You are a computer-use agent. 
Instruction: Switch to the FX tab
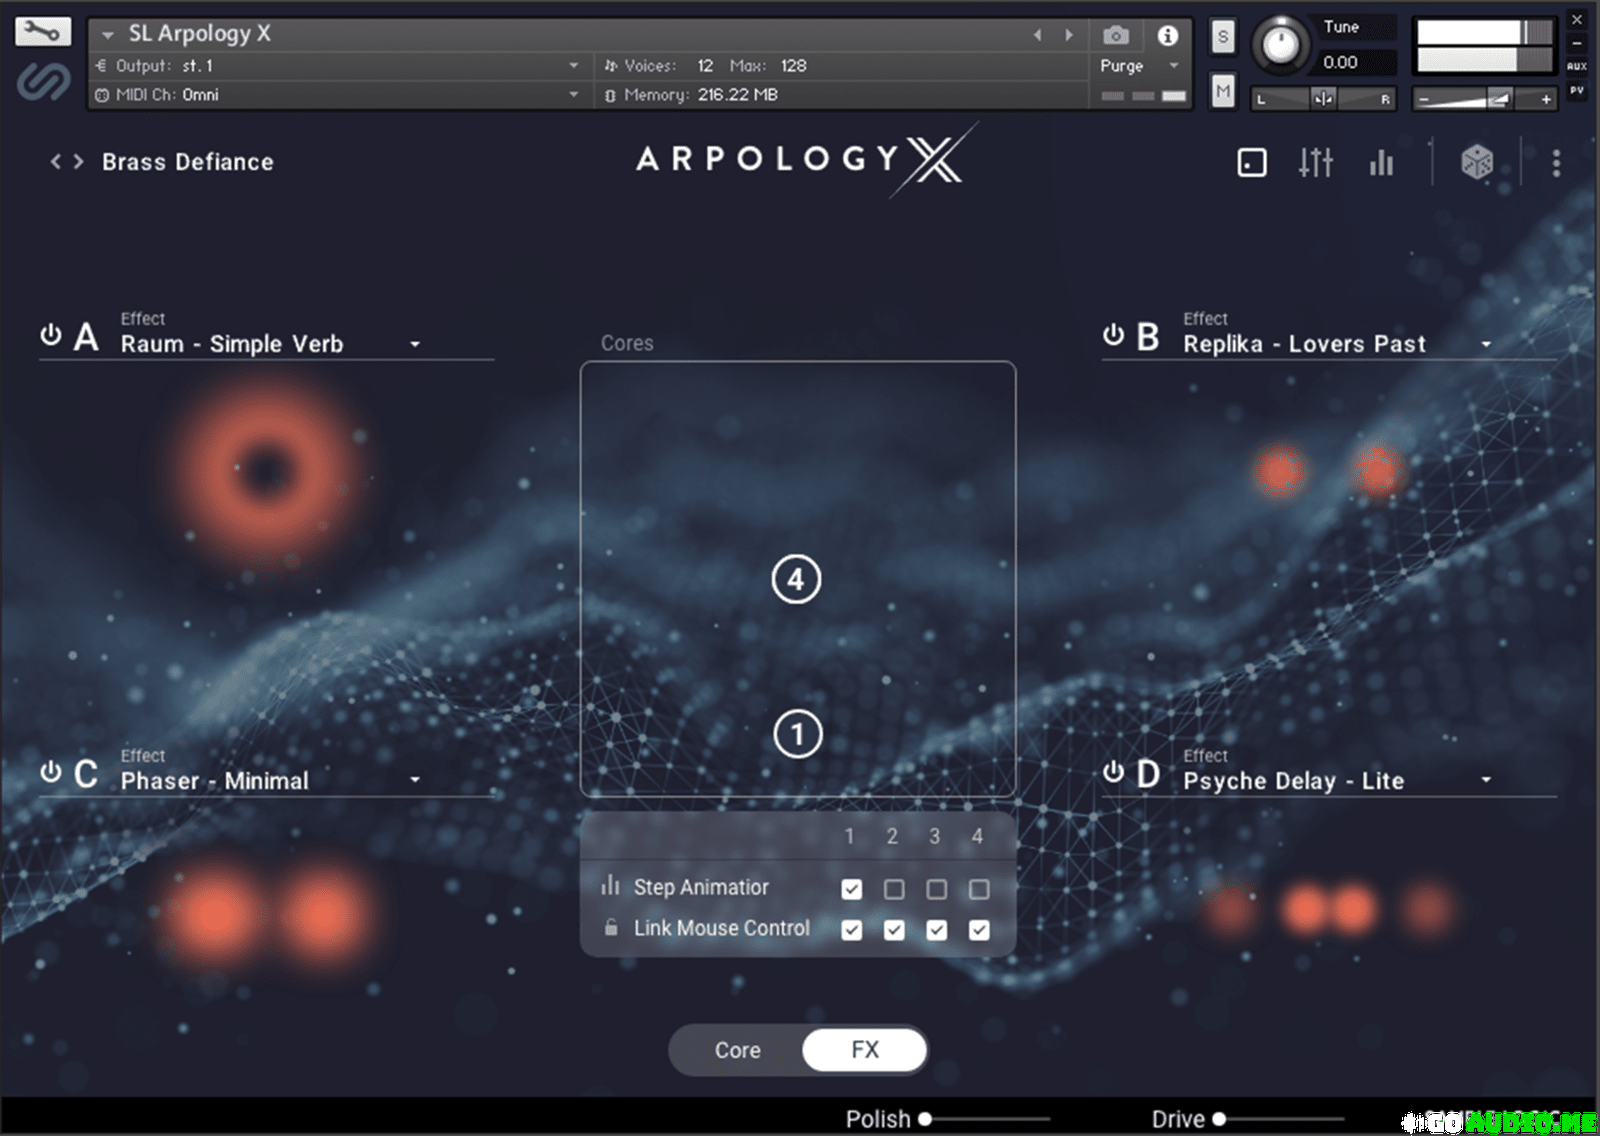[x=865, y=1050]
